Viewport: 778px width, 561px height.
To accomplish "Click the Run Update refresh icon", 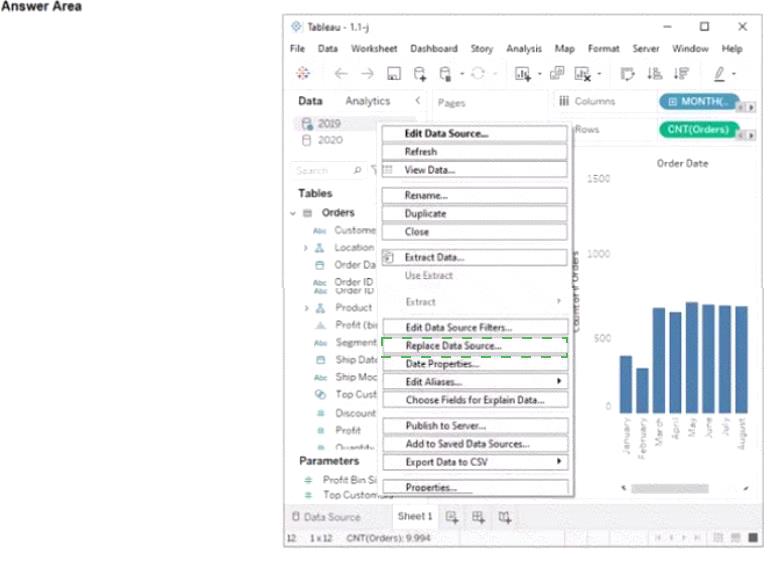I will click(478, 74).
